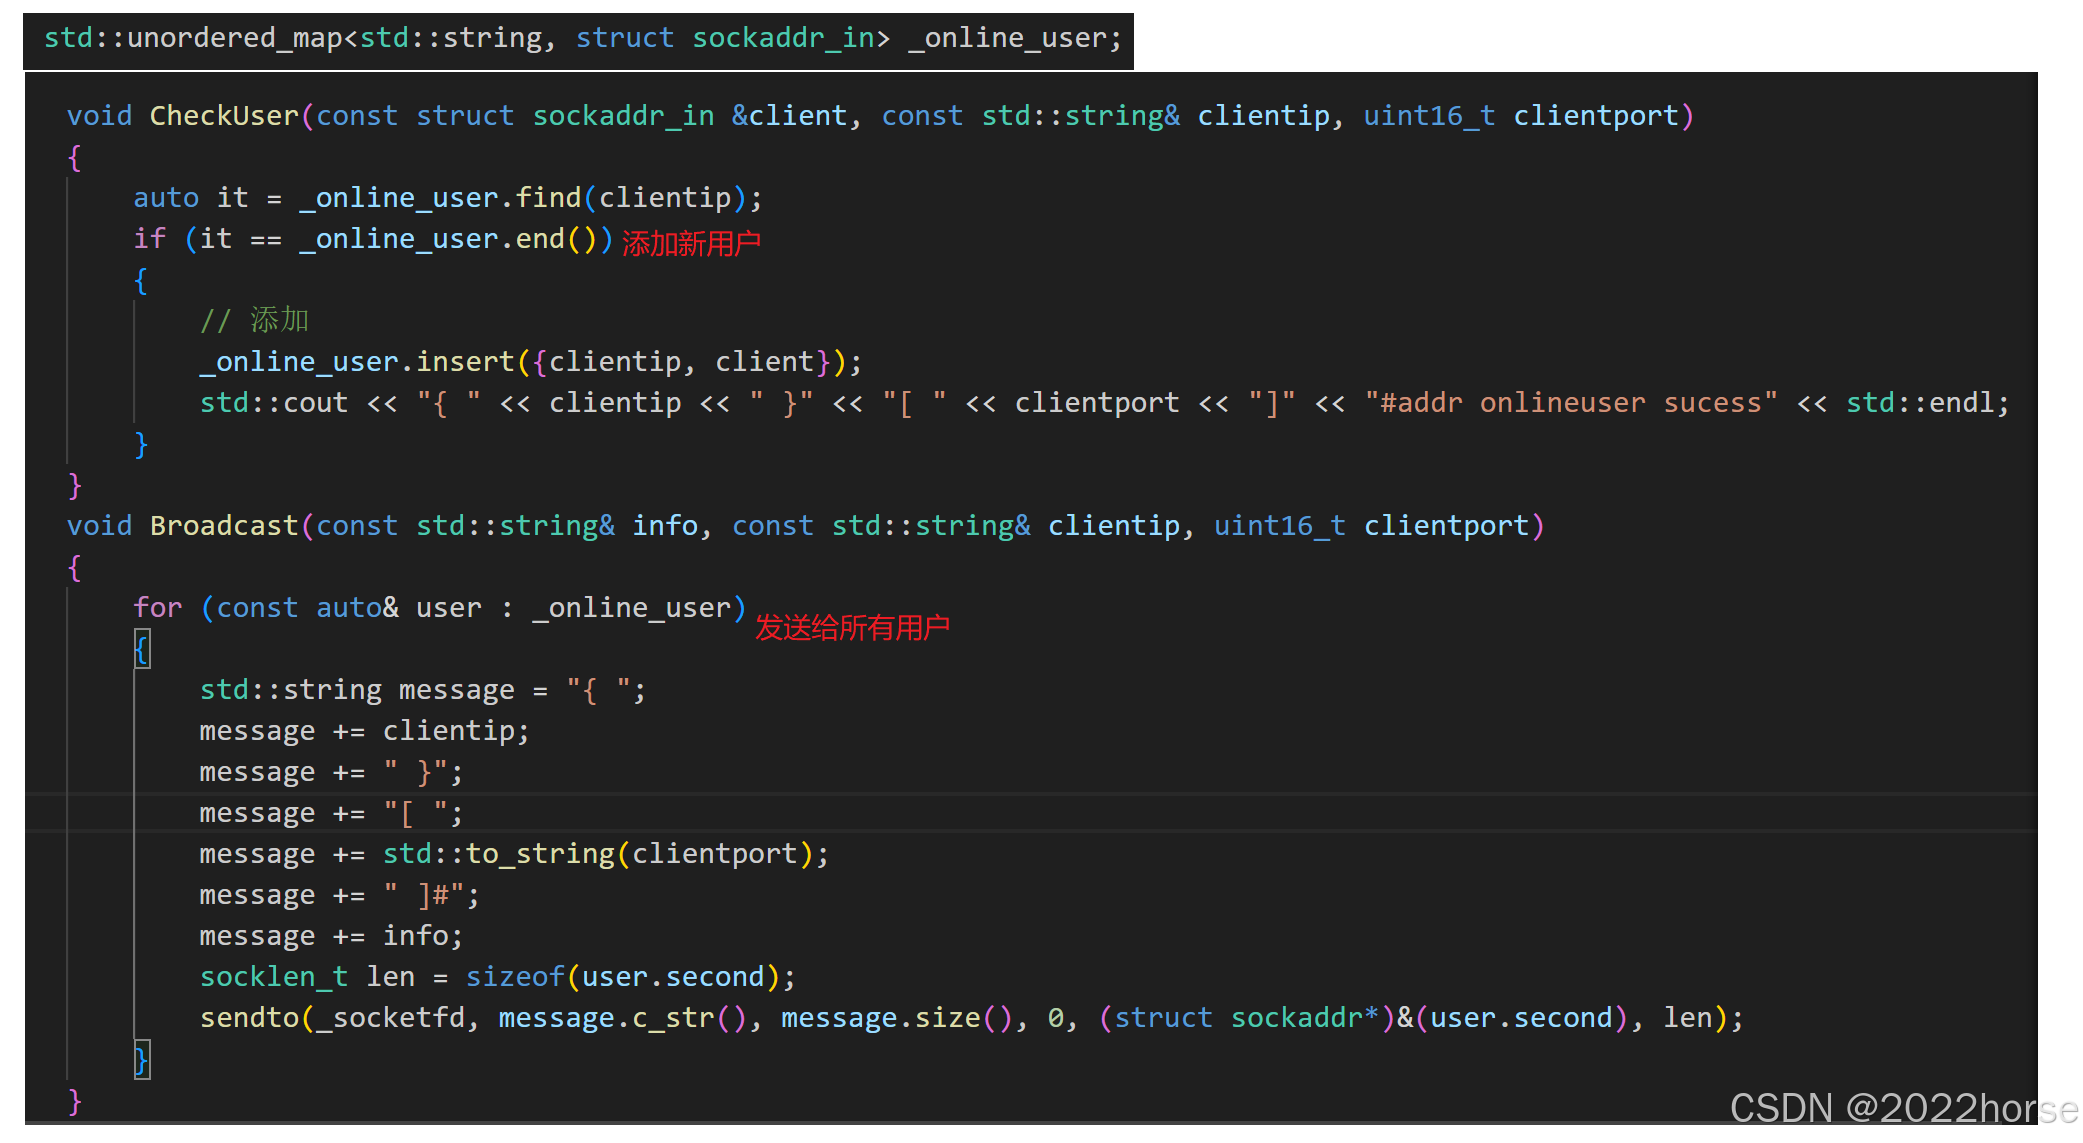Image resolution: width=2083 pixels, height=1143 pixels.
Task: Click the highlighted closing brace of for loop
Action: click(x=142, y=1060)
